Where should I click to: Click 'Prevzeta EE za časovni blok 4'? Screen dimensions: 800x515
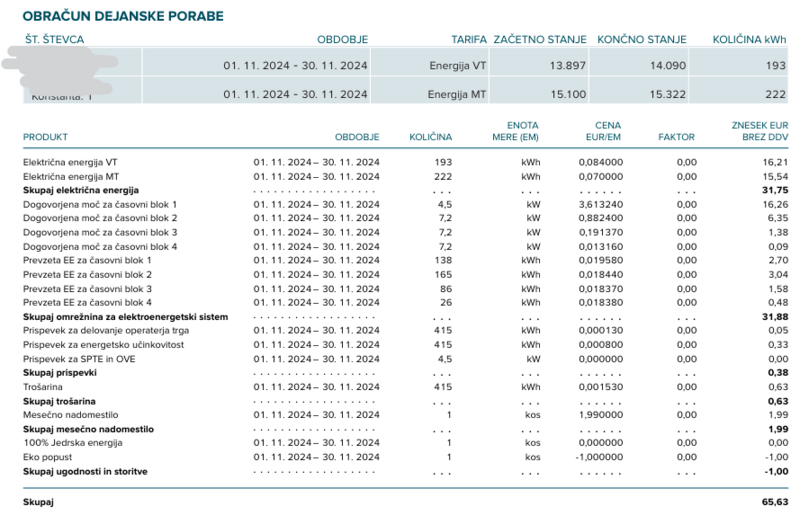pyautogui.click(x=88, y=302)
